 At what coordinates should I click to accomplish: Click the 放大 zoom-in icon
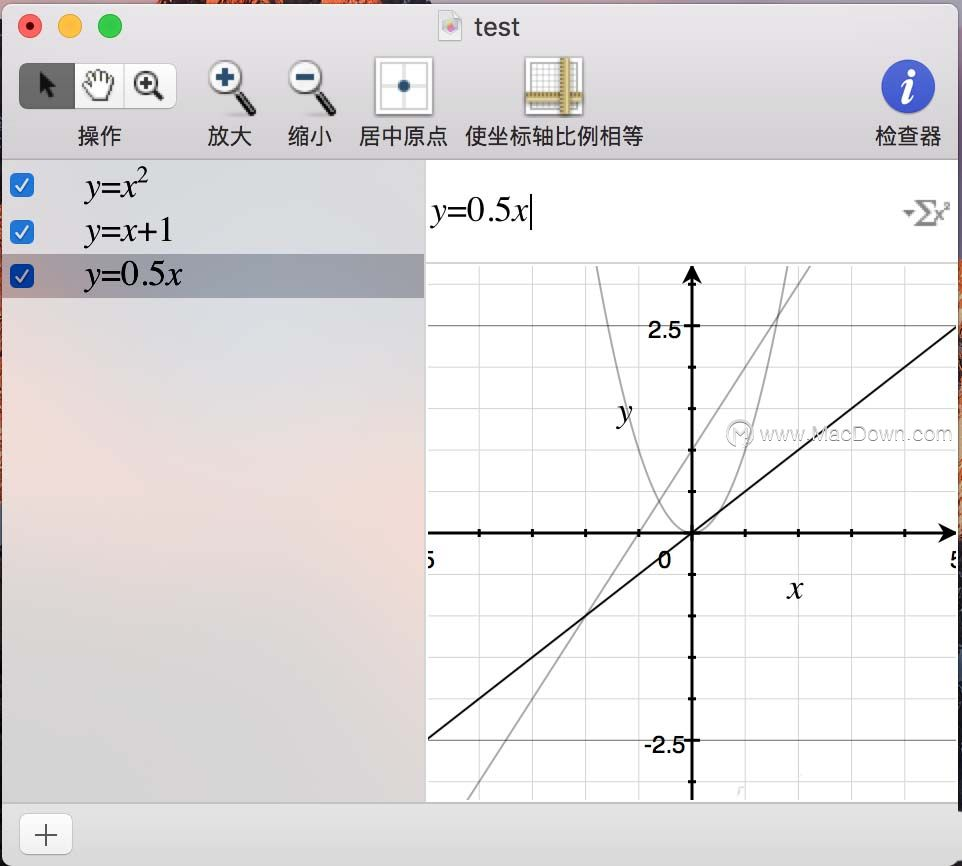[x=229, y=86]
